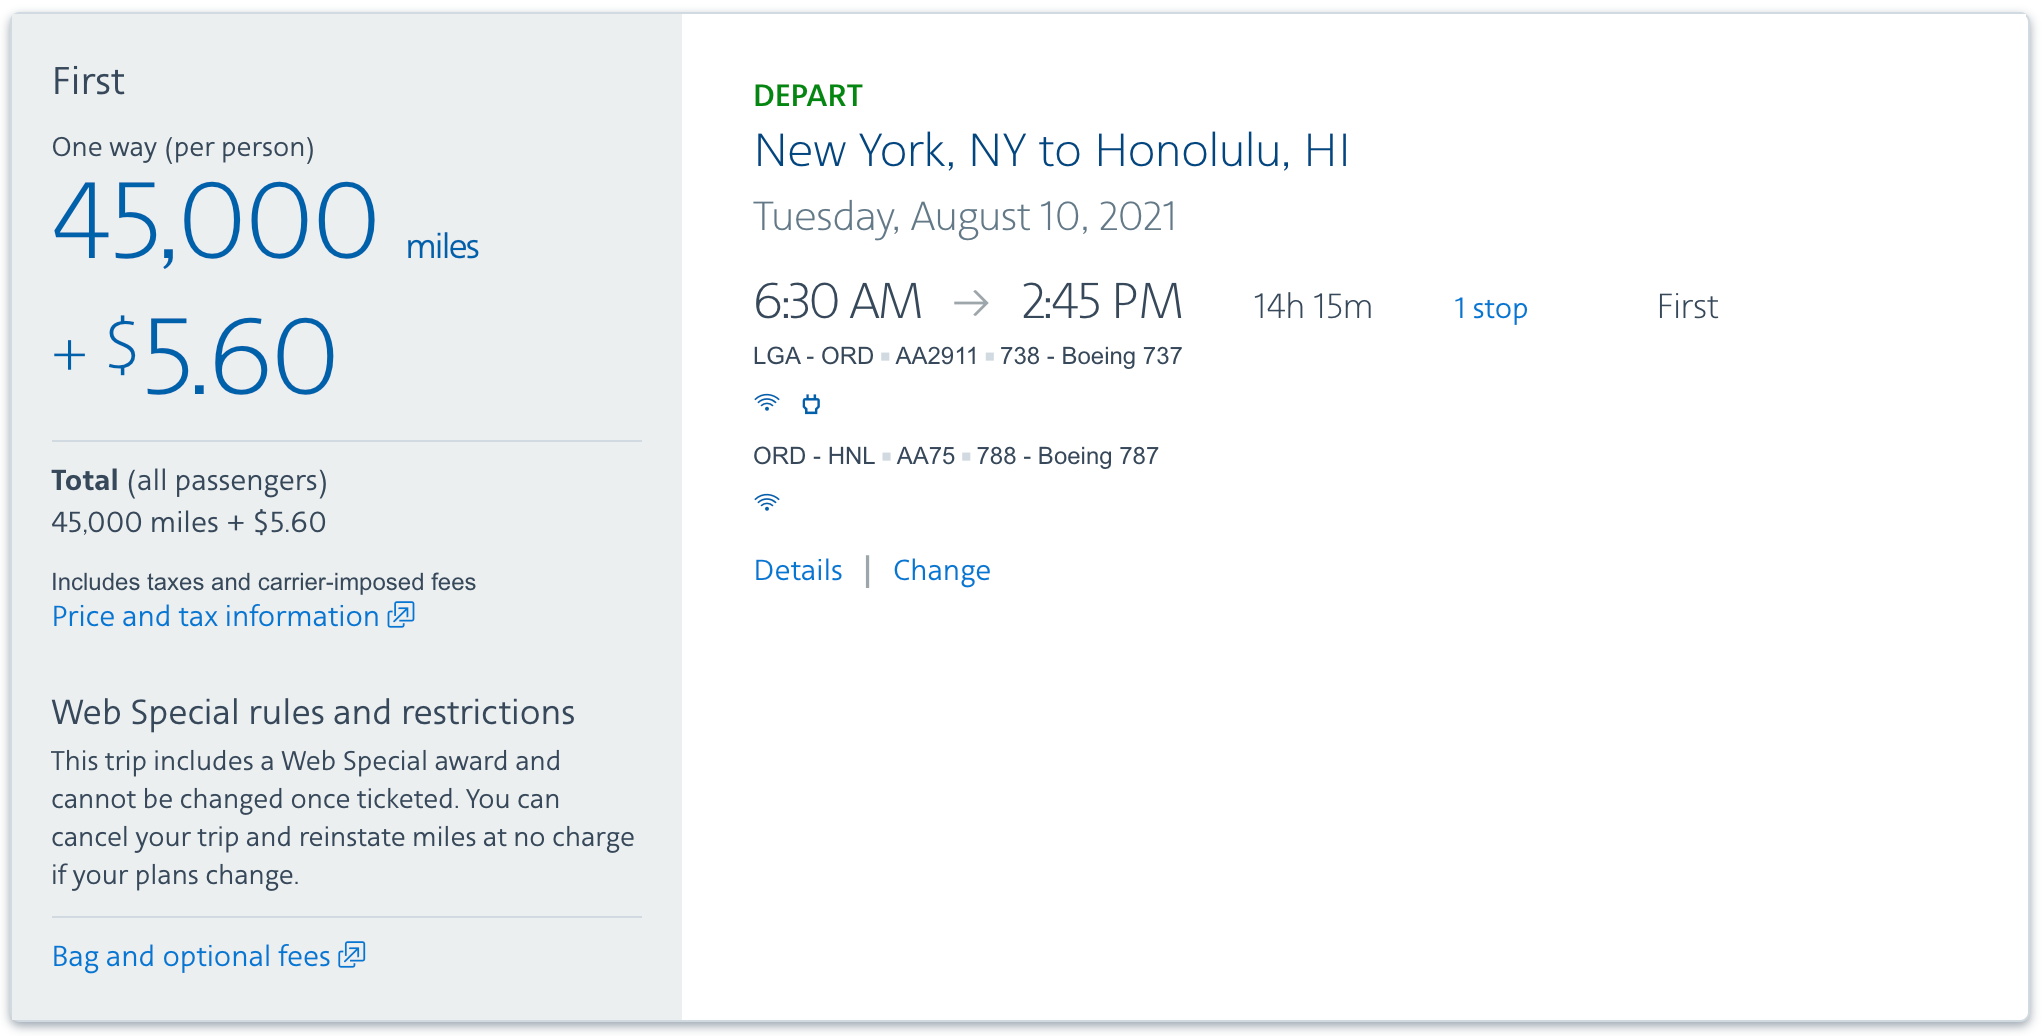Open the Bag and optional fees page
Image resolution: width=2044 pixels, height=1036 pixels.
190,955
